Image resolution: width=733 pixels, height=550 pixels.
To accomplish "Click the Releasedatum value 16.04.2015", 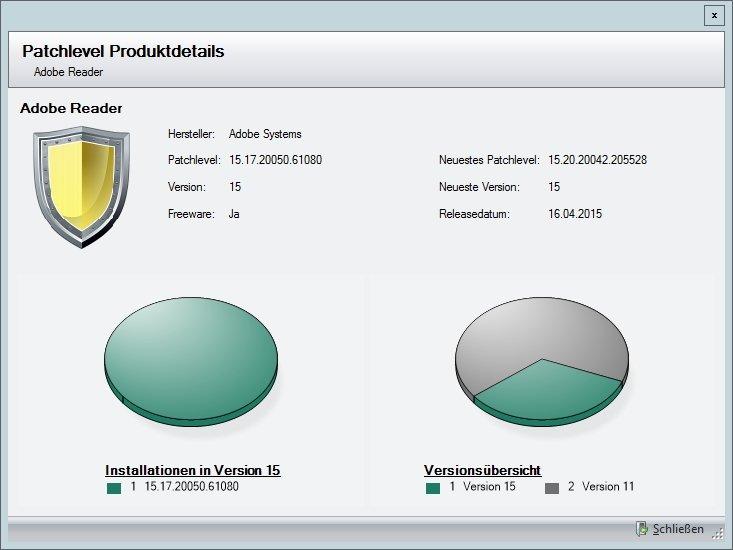I will coord(575,214).
